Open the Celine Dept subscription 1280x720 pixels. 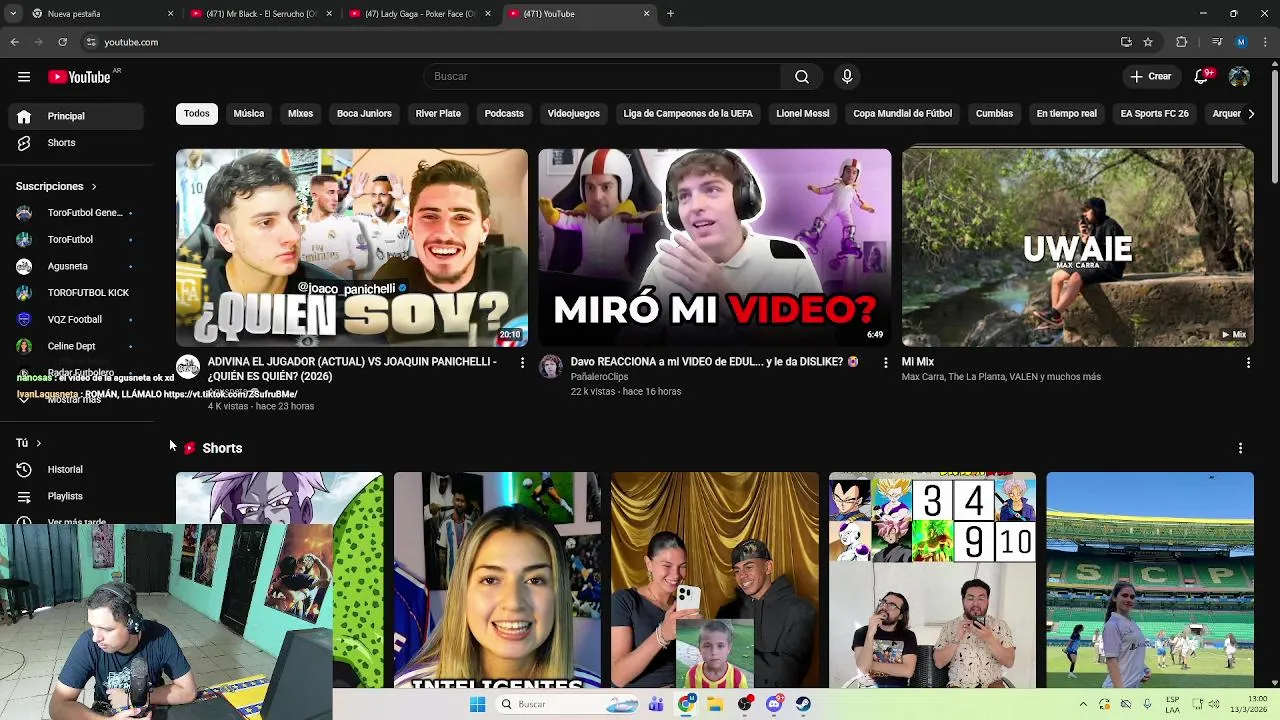point(76,346)
